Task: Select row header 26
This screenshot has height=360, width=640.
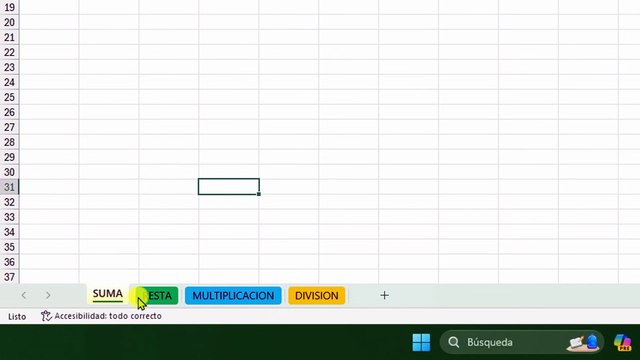Action: pyautogui.click(x=9, y=112)
